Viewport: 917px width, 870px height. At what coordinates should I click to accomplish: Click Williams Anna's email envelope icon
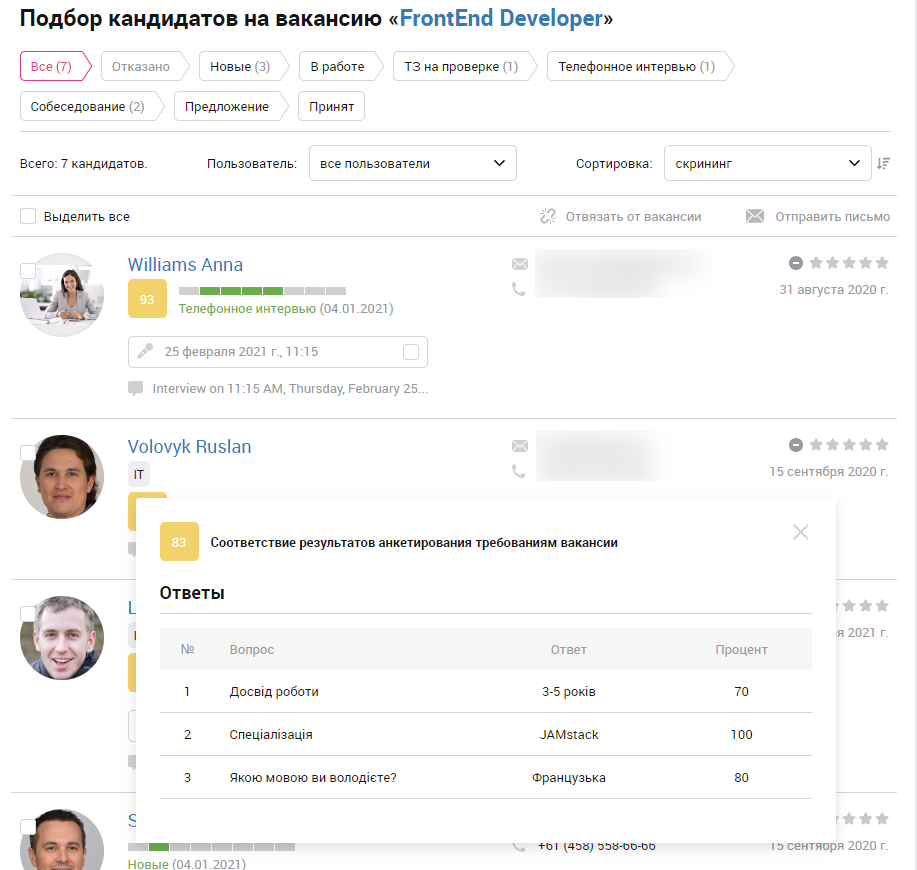point(520,264)
